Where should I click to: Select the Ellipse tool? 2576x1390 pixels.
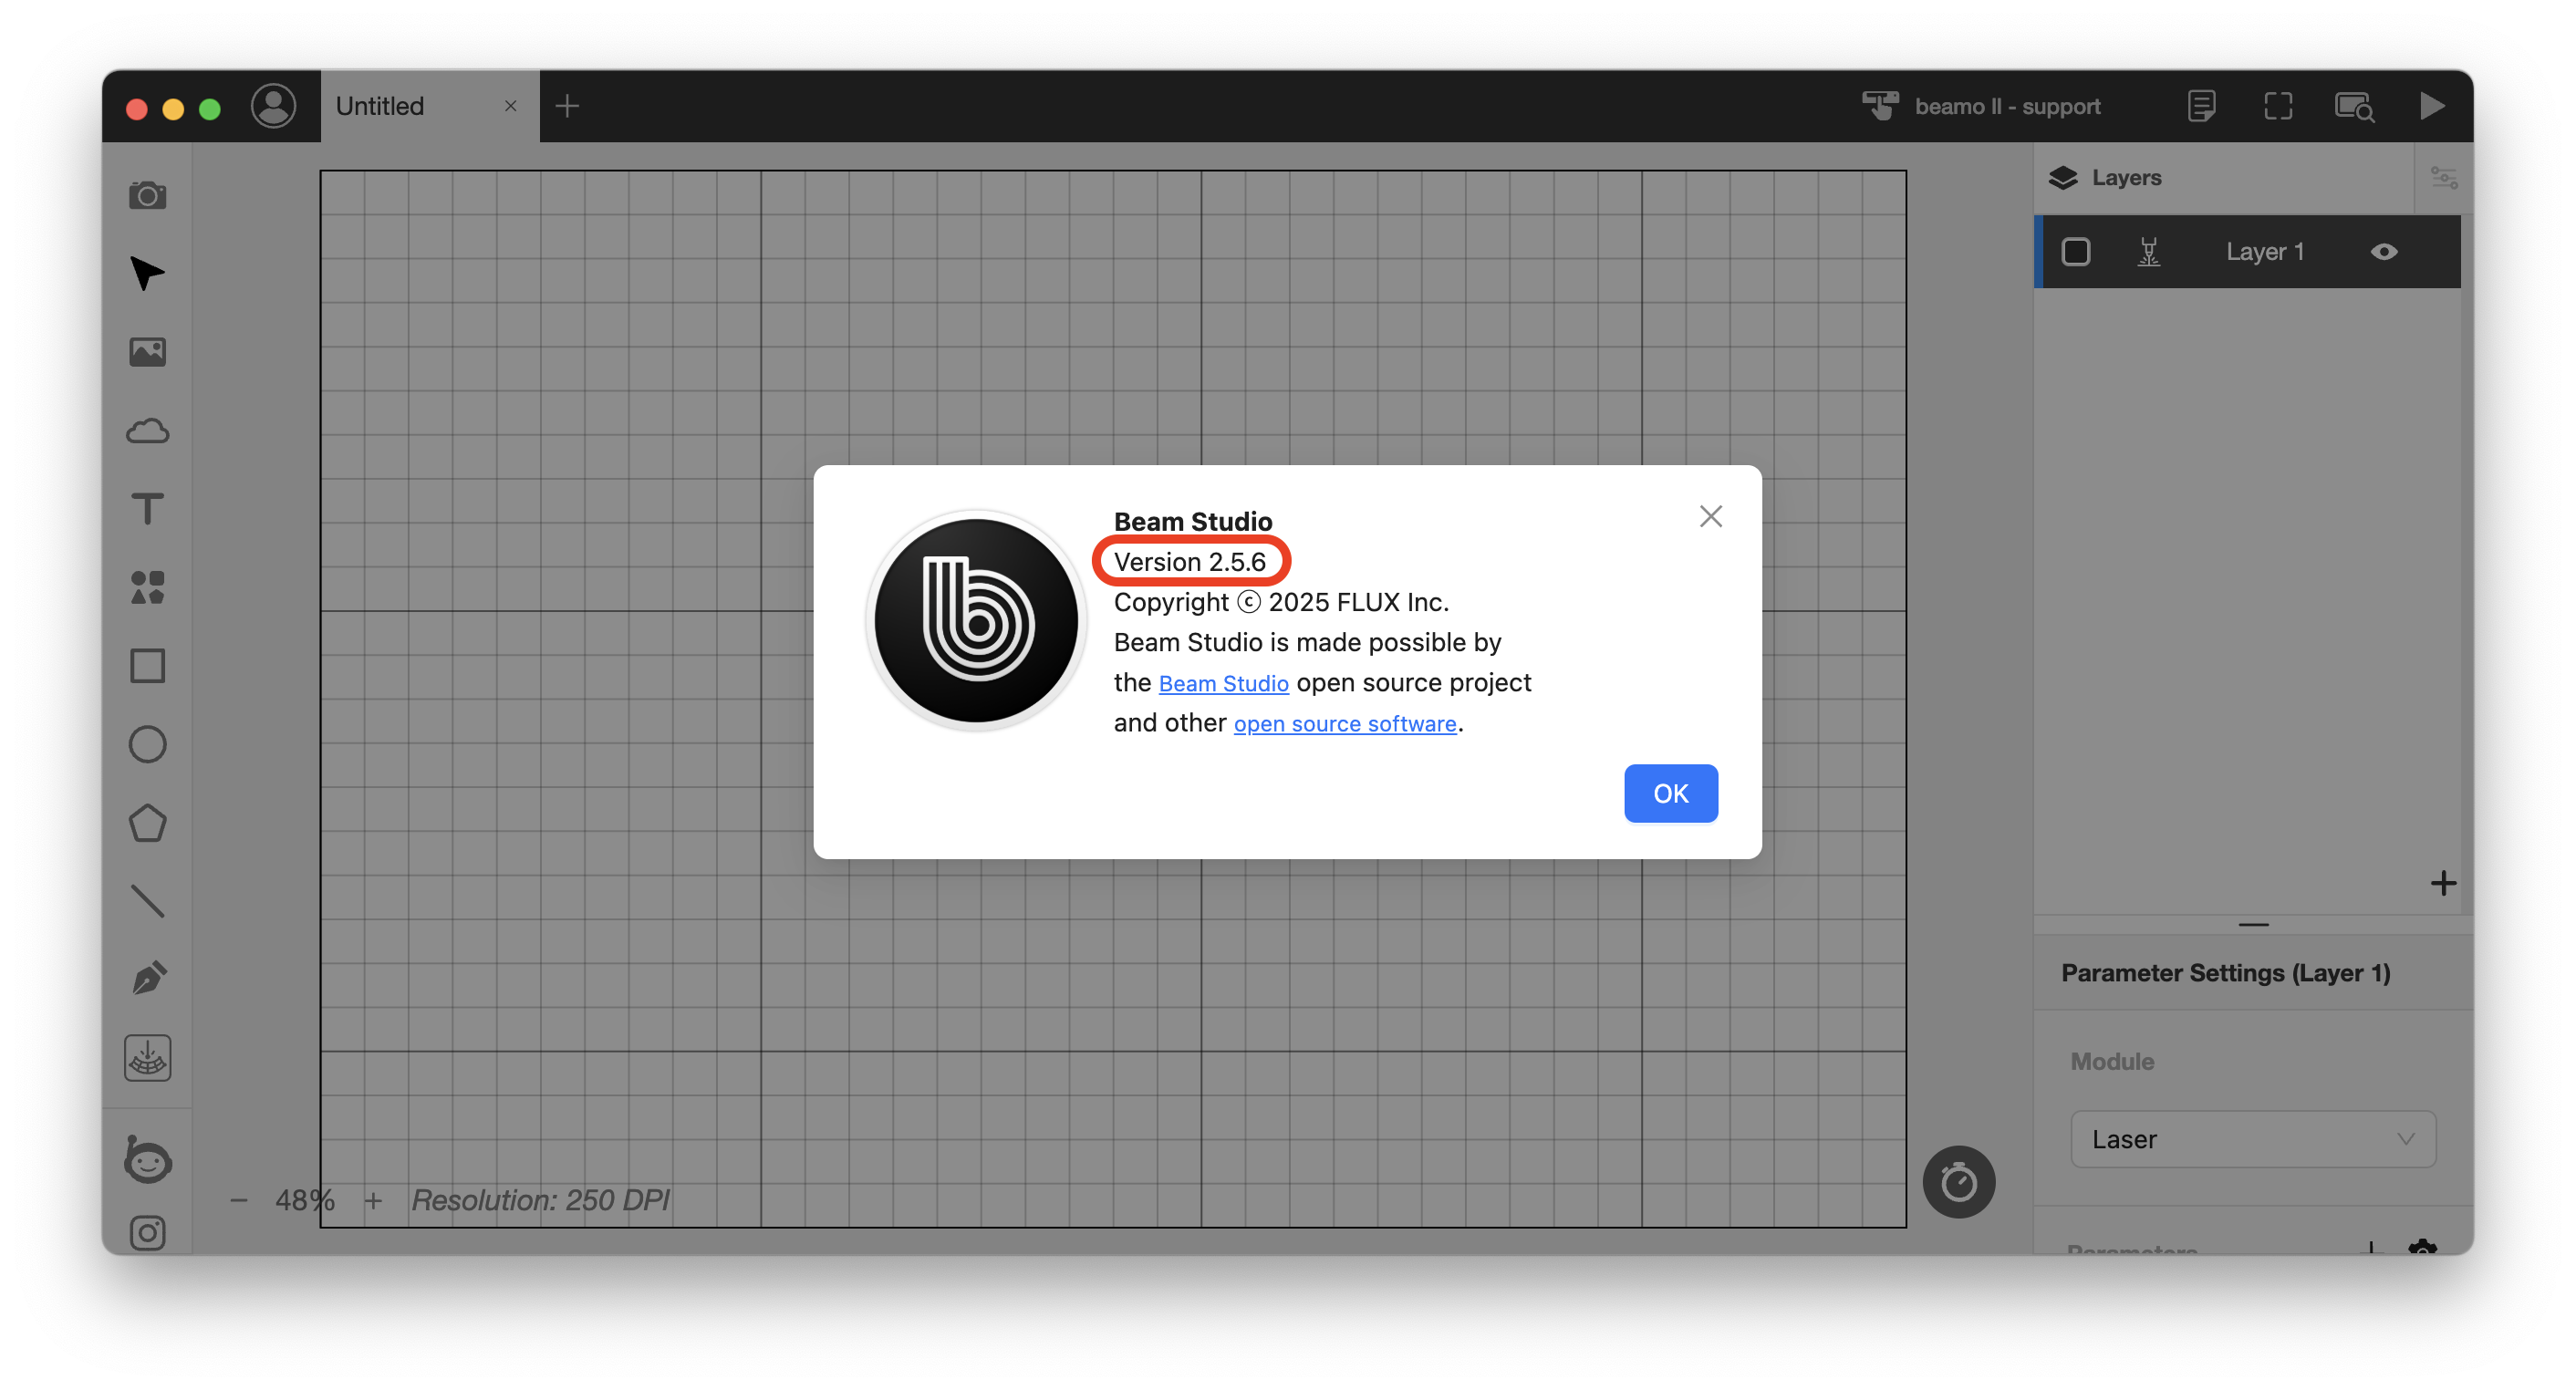tap(147, 744)
